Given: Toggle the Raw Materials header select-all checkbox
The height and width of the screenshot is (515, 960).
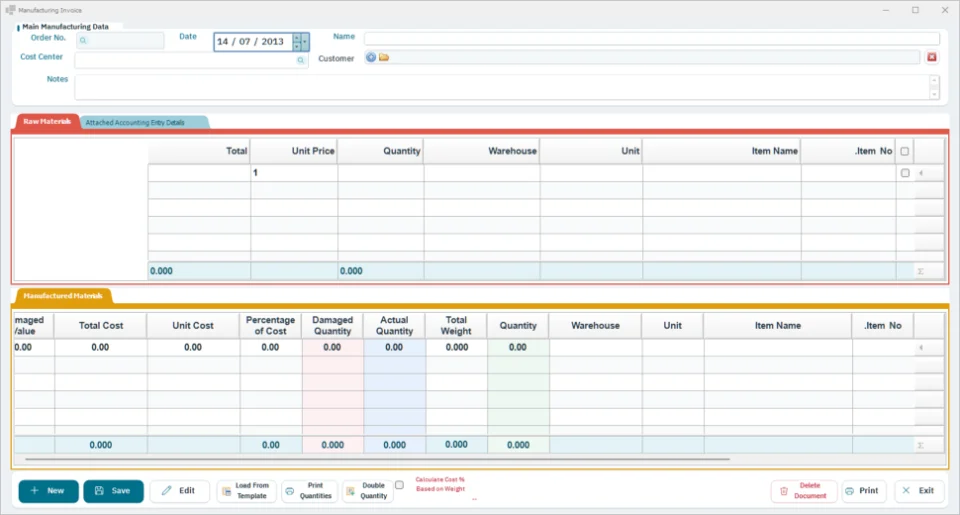Looking at the screenshot, I should tap(905, 151).
